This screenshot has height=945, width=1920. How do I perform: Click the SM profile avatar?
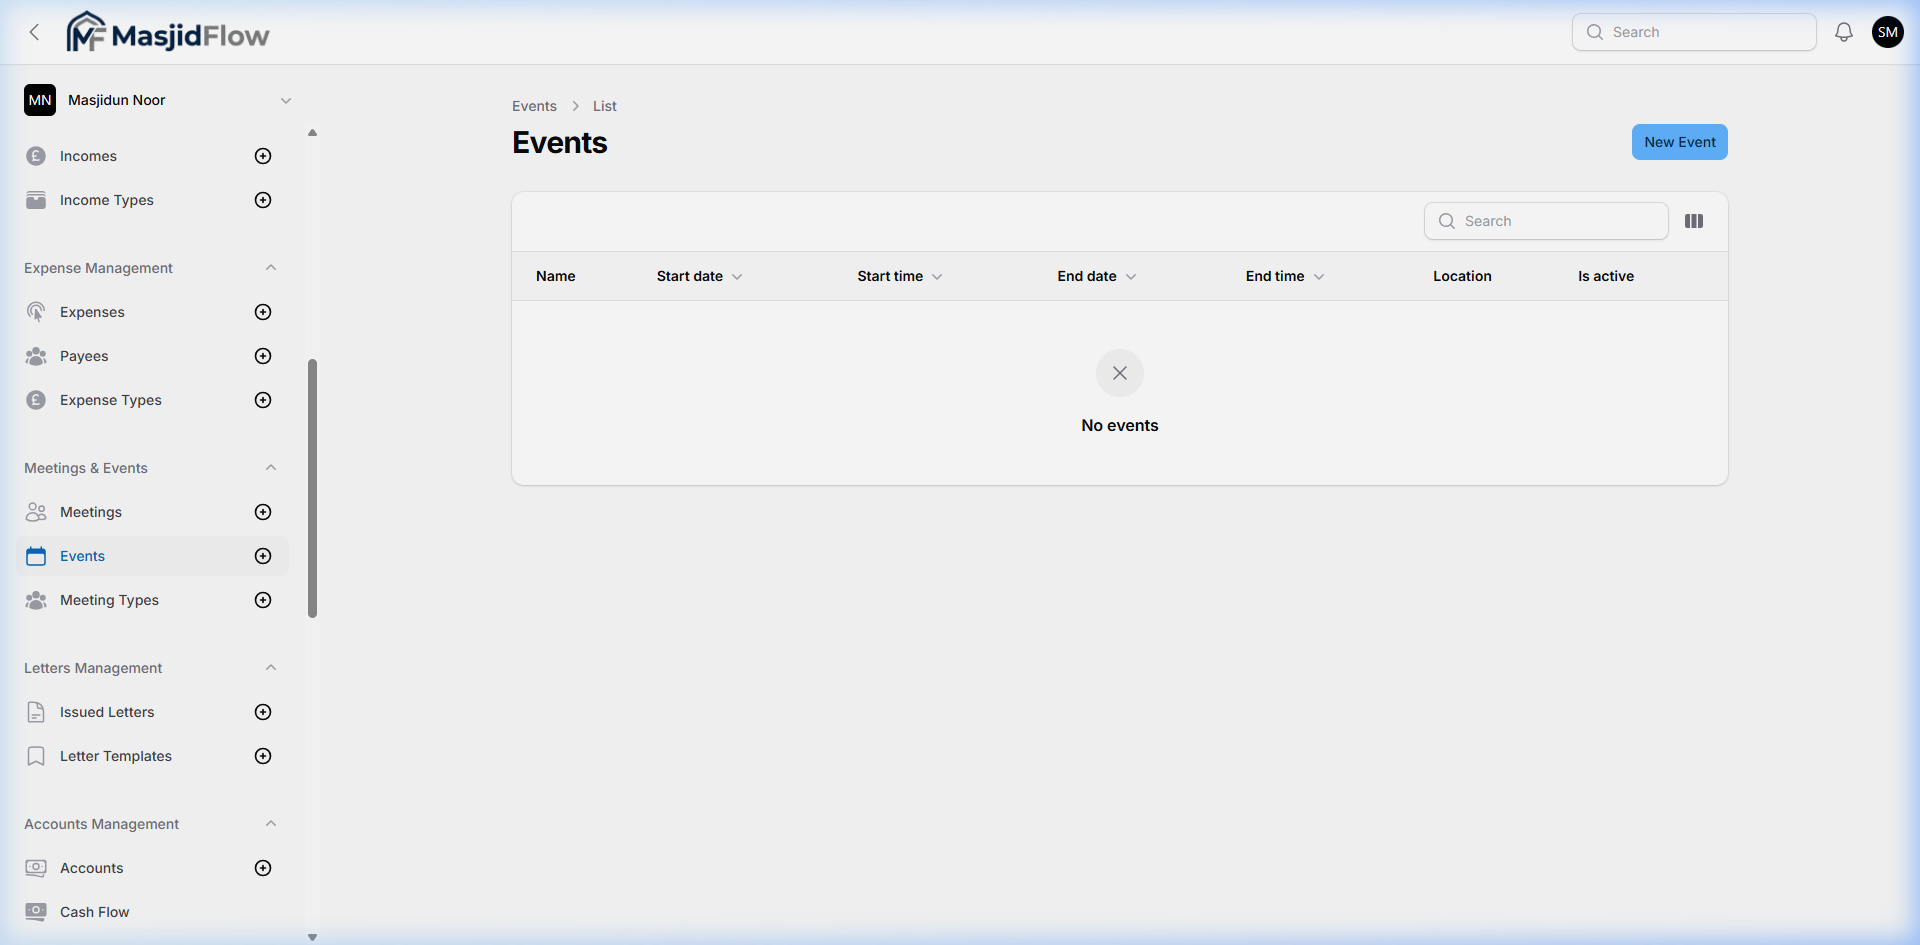(x=1888, y=31)
